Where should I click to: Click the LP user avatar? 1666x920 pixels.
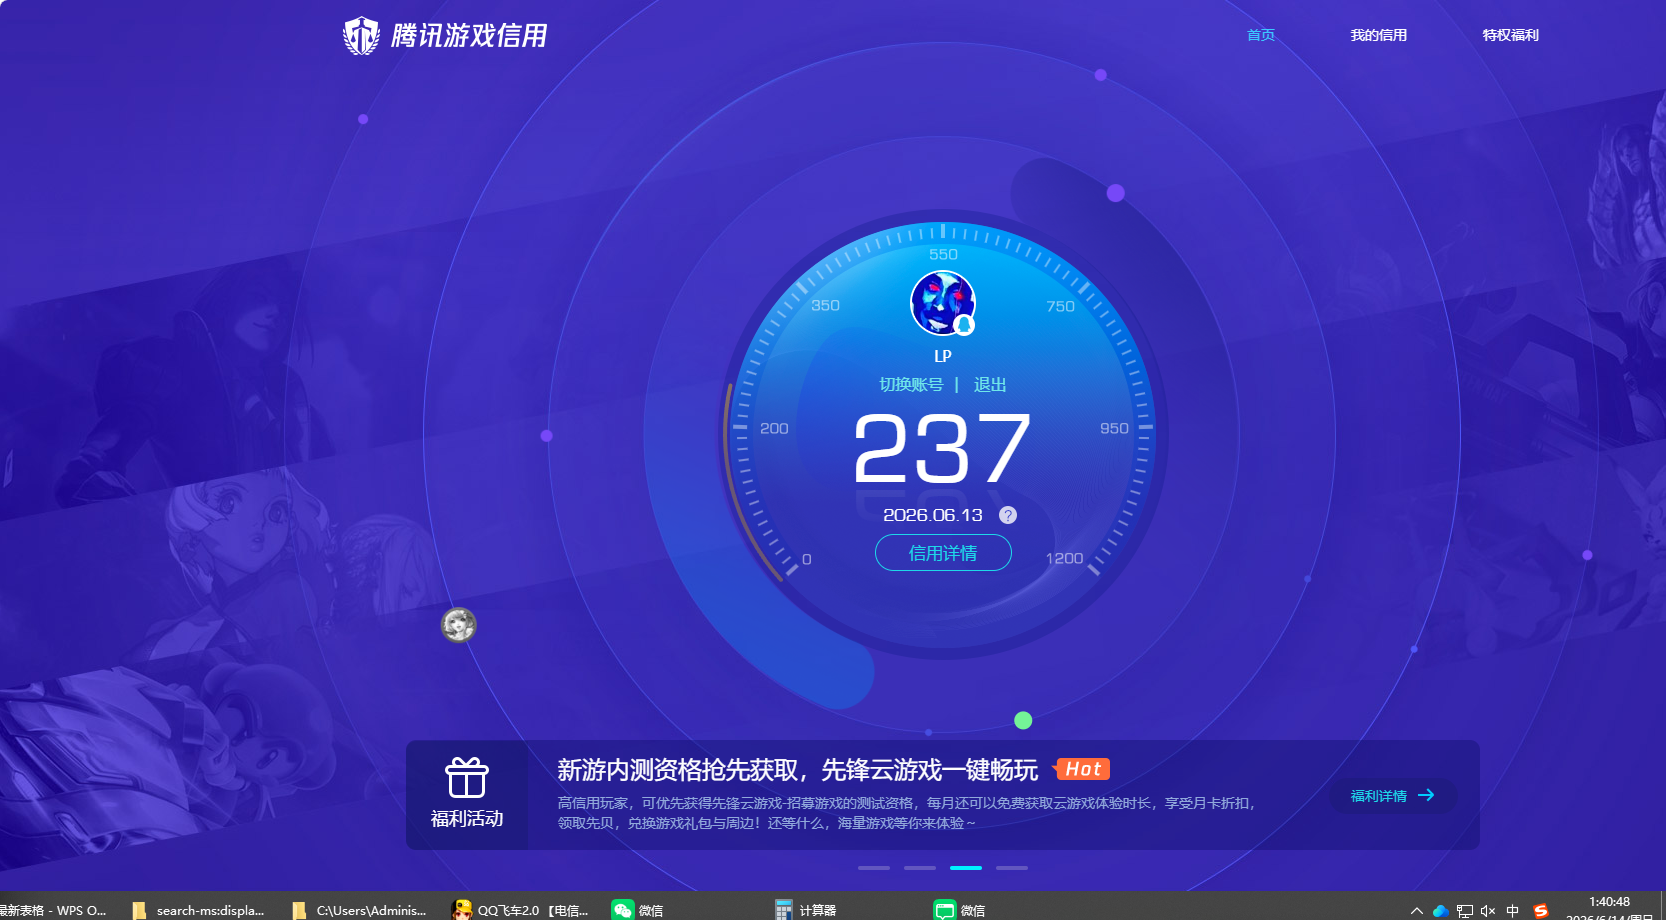pyautogui.click(x=942, y=303)
